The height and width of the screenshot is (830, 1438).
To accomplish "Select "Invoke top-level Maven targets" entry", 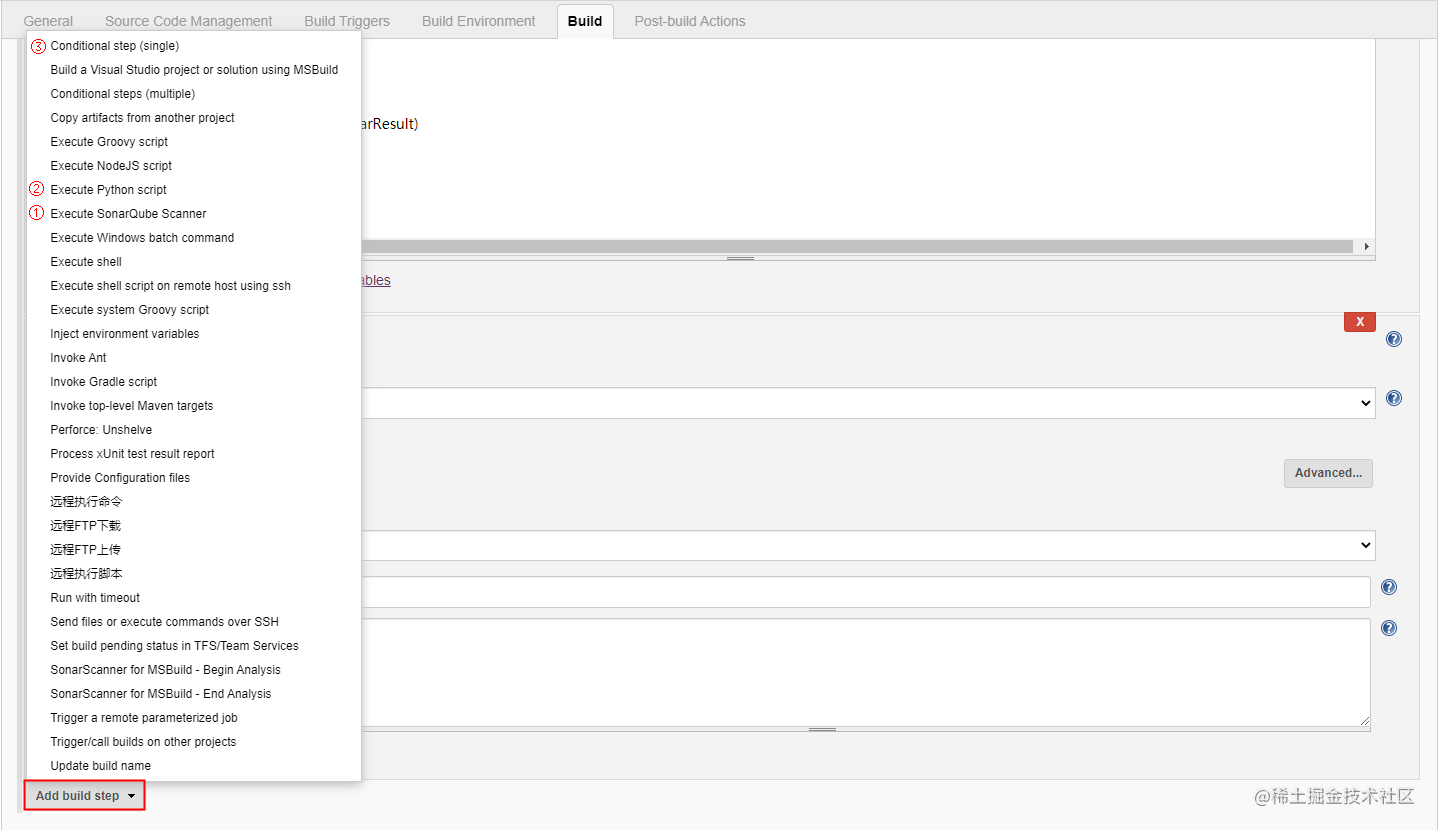I will (x=132, y=405).
